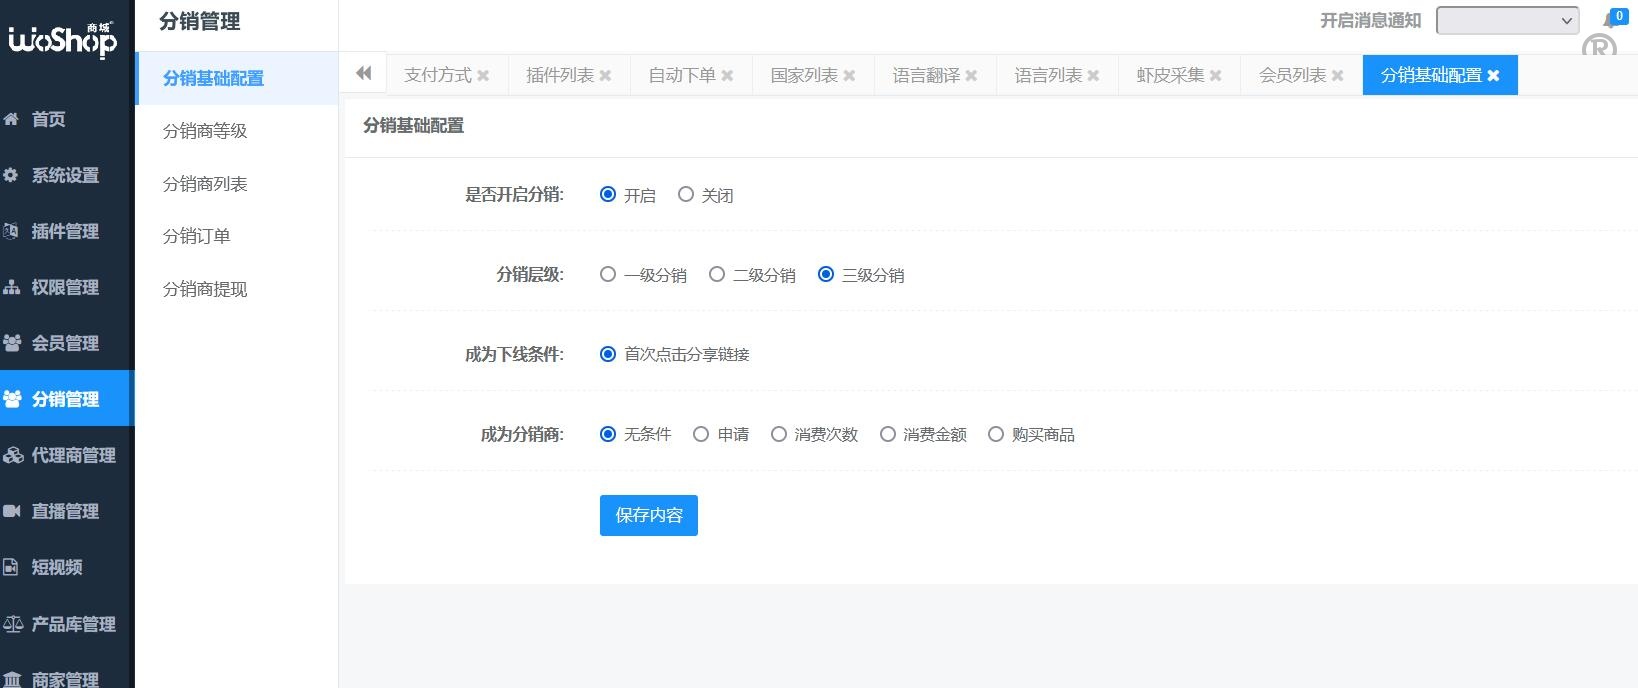Click the plugin management icon
This screenshot has width=1638, height=688.
click(x=12, y=231)
